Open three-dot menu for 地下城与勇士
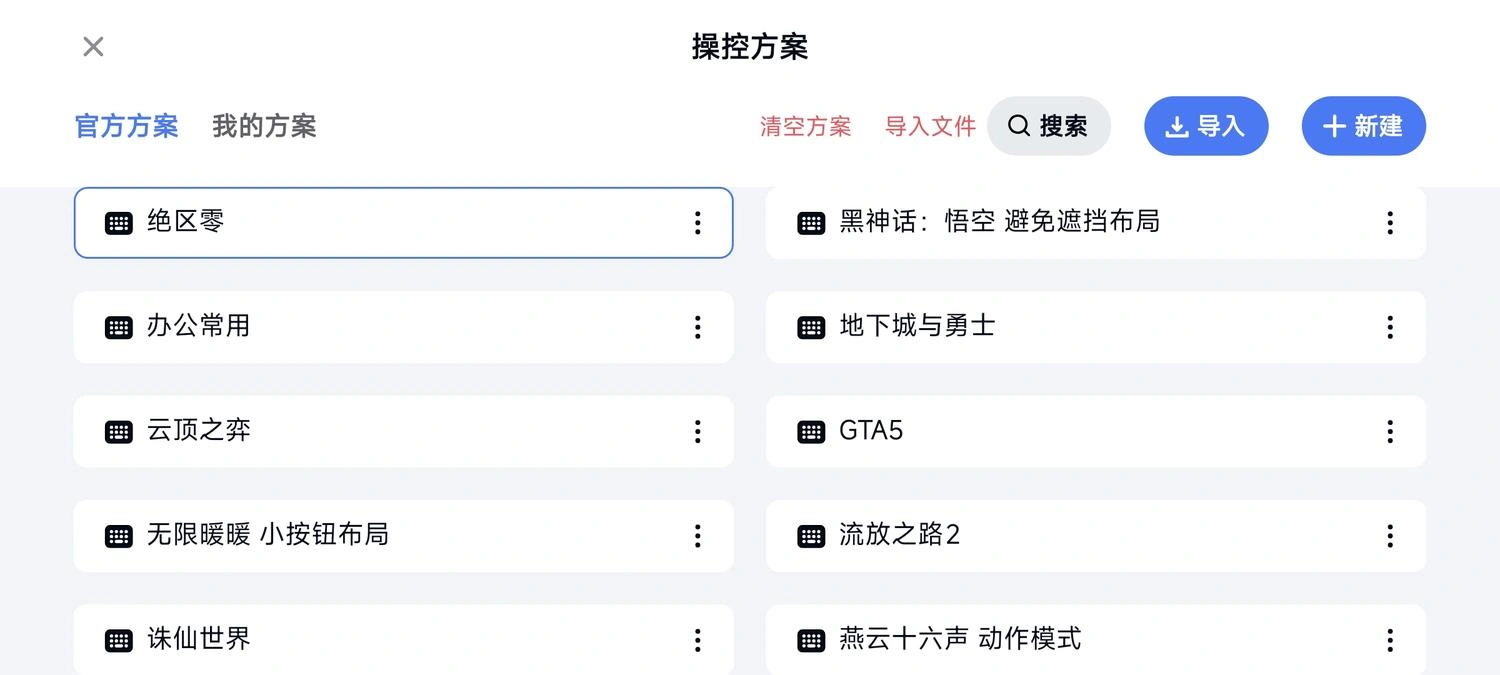Screen dimensions: 1500x675 point(1390,327)
